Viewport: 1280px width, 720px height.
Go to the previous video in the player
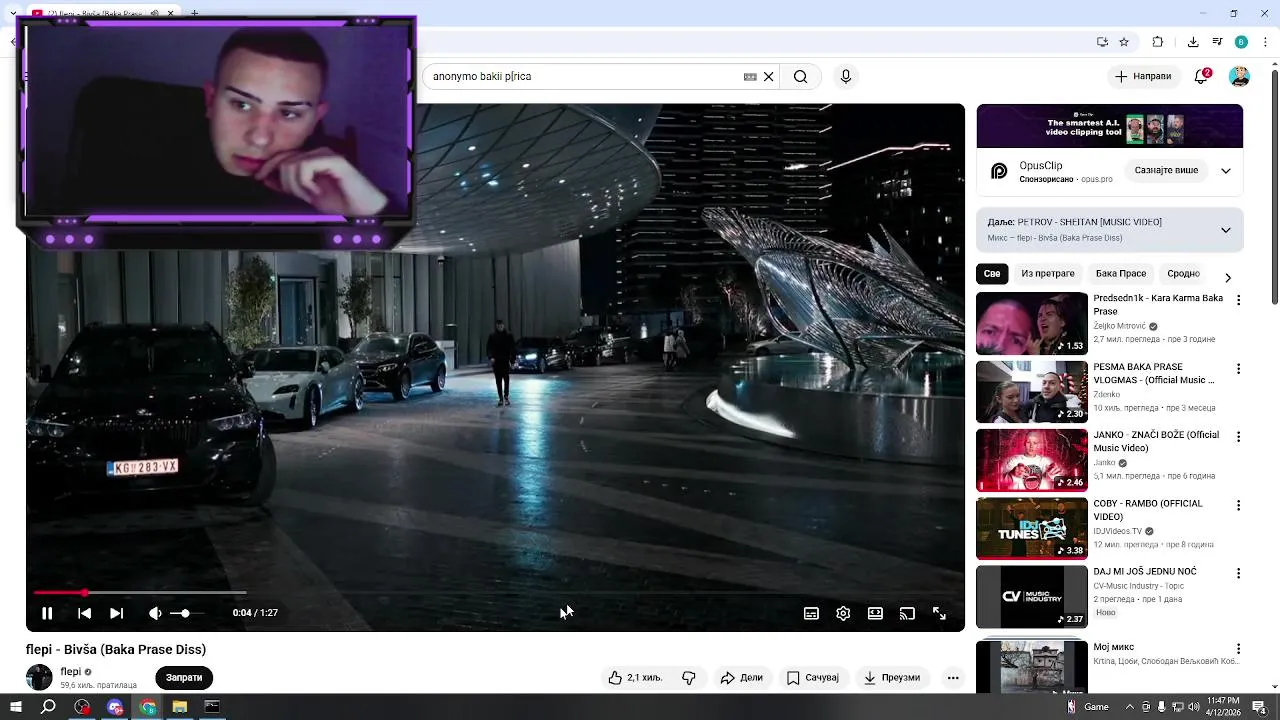tap(84, 613)
